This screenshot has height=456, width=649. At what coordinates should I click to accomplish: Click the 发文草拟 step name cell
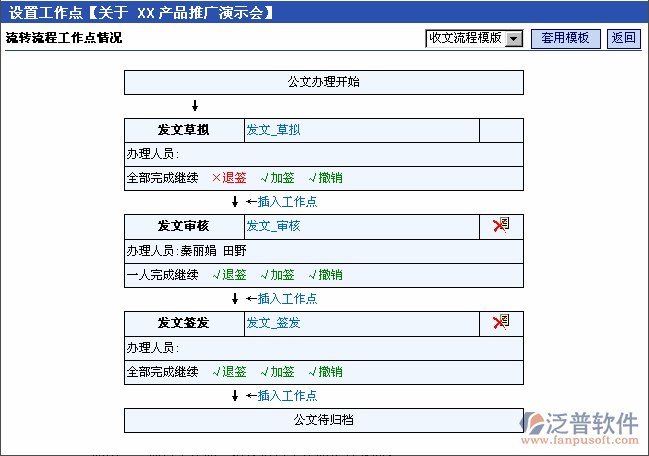pos(184,130)
